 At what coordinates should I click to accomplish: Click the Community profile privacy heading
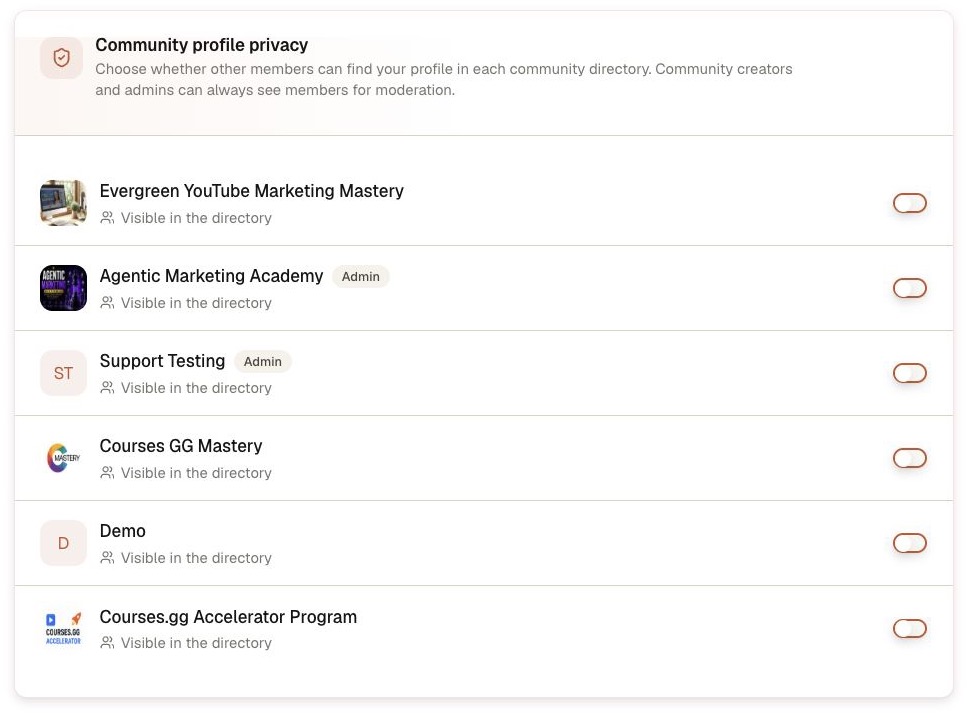pyautogui.click(x=202, y=45)
